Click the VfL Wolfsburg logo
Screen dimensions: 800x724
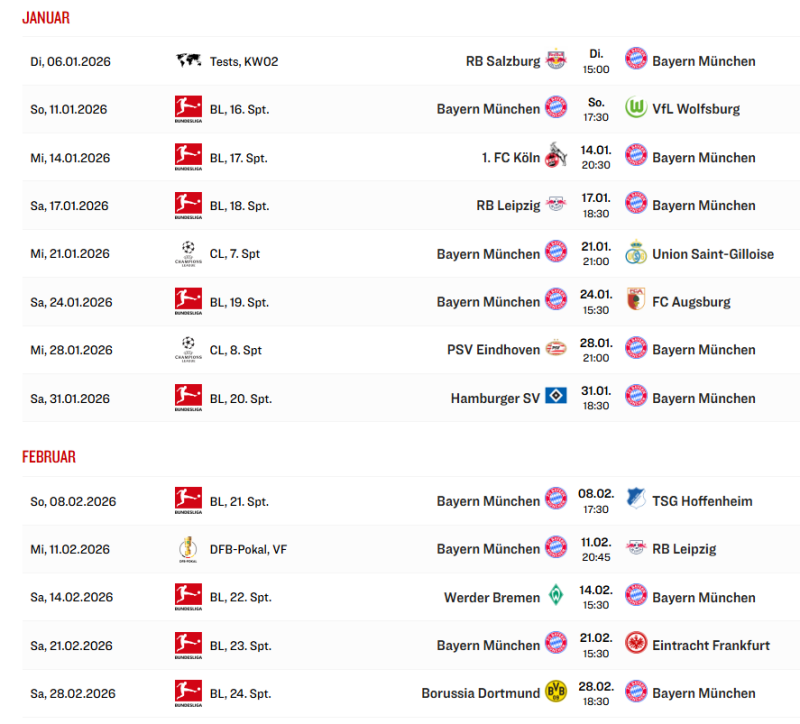636,108
